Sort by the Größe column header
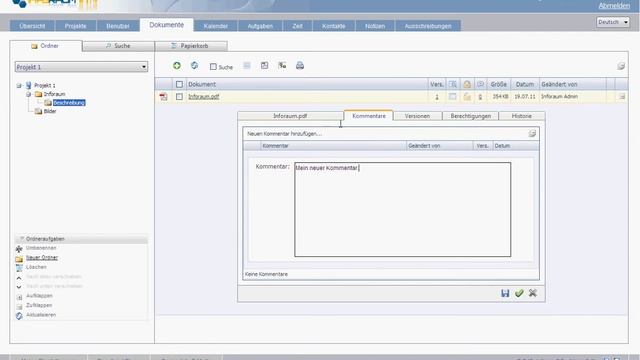The height and width of the screenshot is (360, 640). 498,84
